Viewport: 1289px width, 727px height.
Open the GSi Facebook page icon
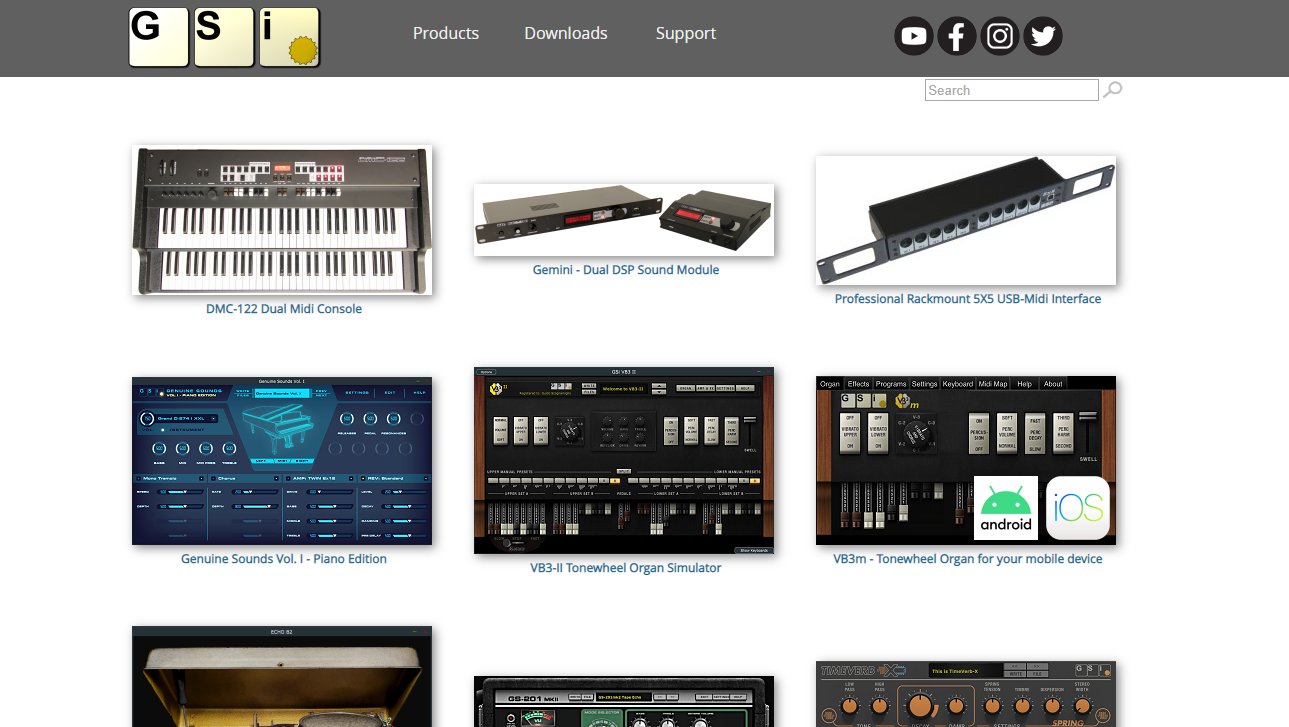956,37
